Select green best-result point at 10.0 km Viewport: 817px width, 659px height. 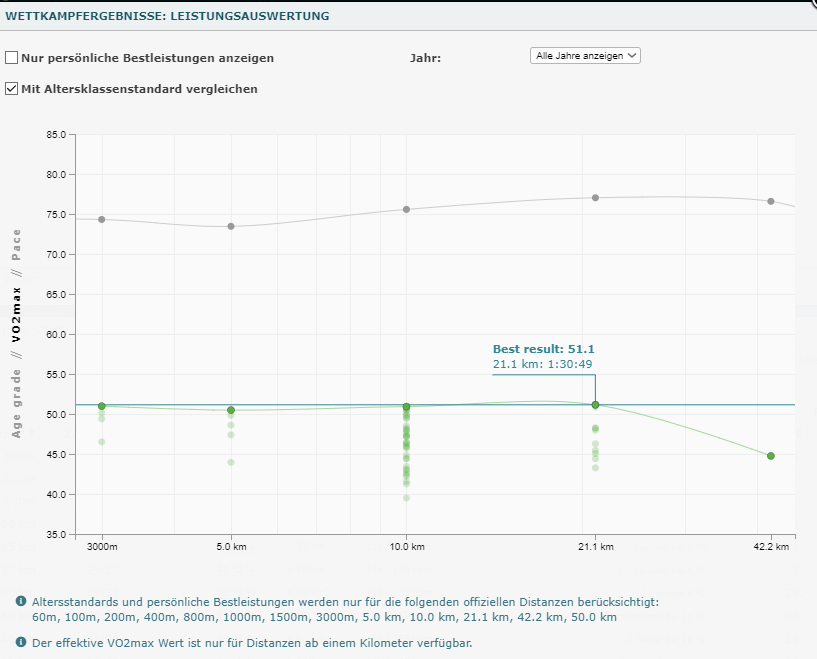(406, 407)
